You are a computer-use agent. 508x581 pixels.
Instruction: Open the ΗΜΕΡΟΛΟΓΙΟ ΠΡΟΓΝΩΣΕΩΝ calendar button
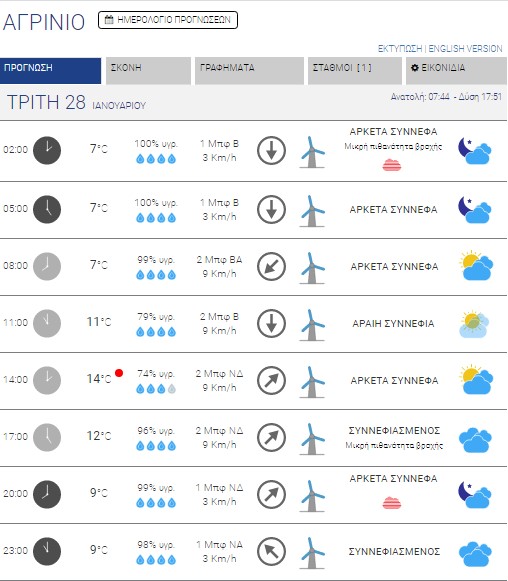click(x=167, y=20)
